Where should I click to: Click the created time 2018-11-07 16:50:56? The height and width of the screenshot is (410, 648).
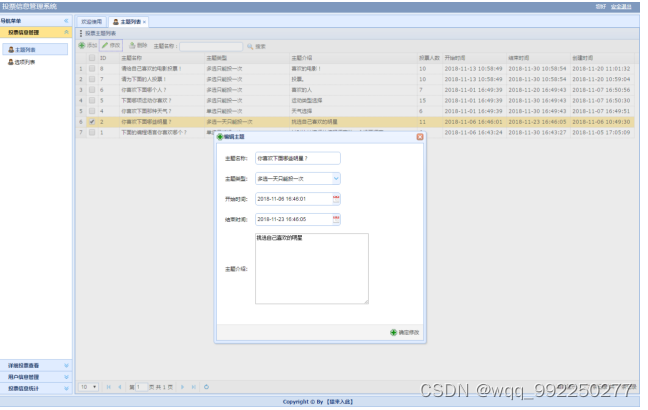click(601, 90)
